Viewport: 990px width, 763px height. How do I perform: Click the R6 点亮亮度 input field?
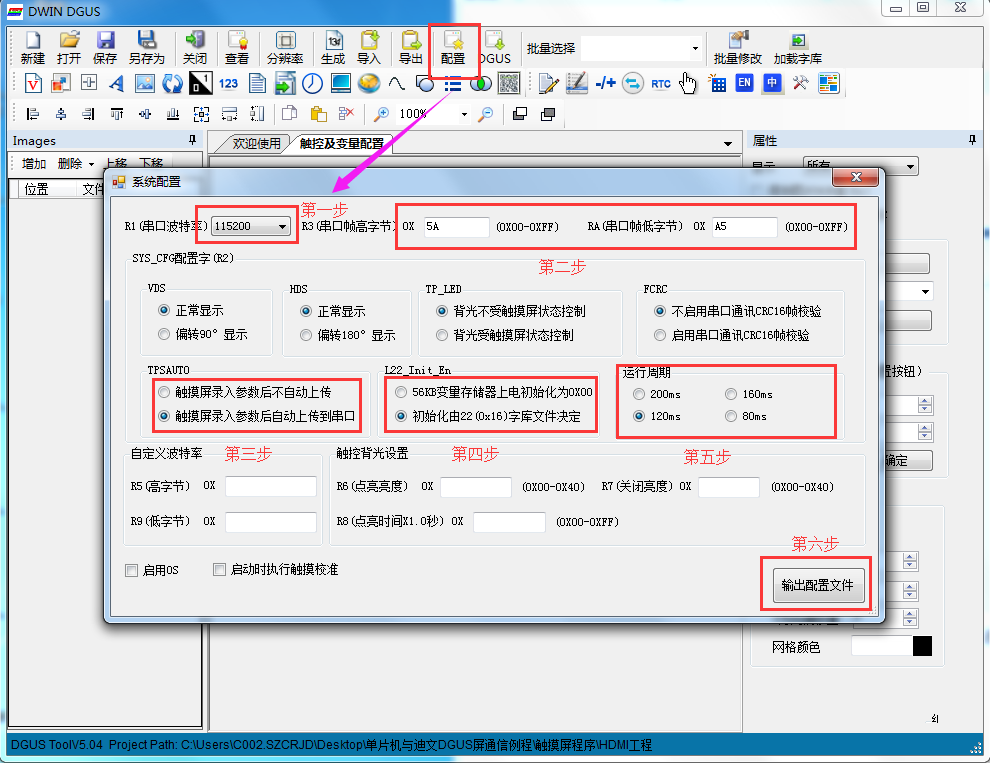pyautogui.click(x=475, y=487)
